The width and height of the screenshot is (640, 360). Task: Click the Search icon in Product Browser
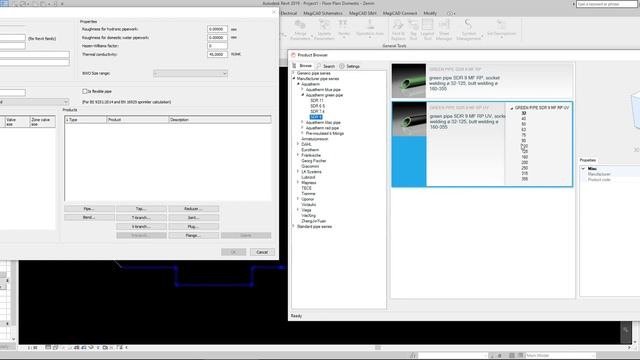pos(319,66)
